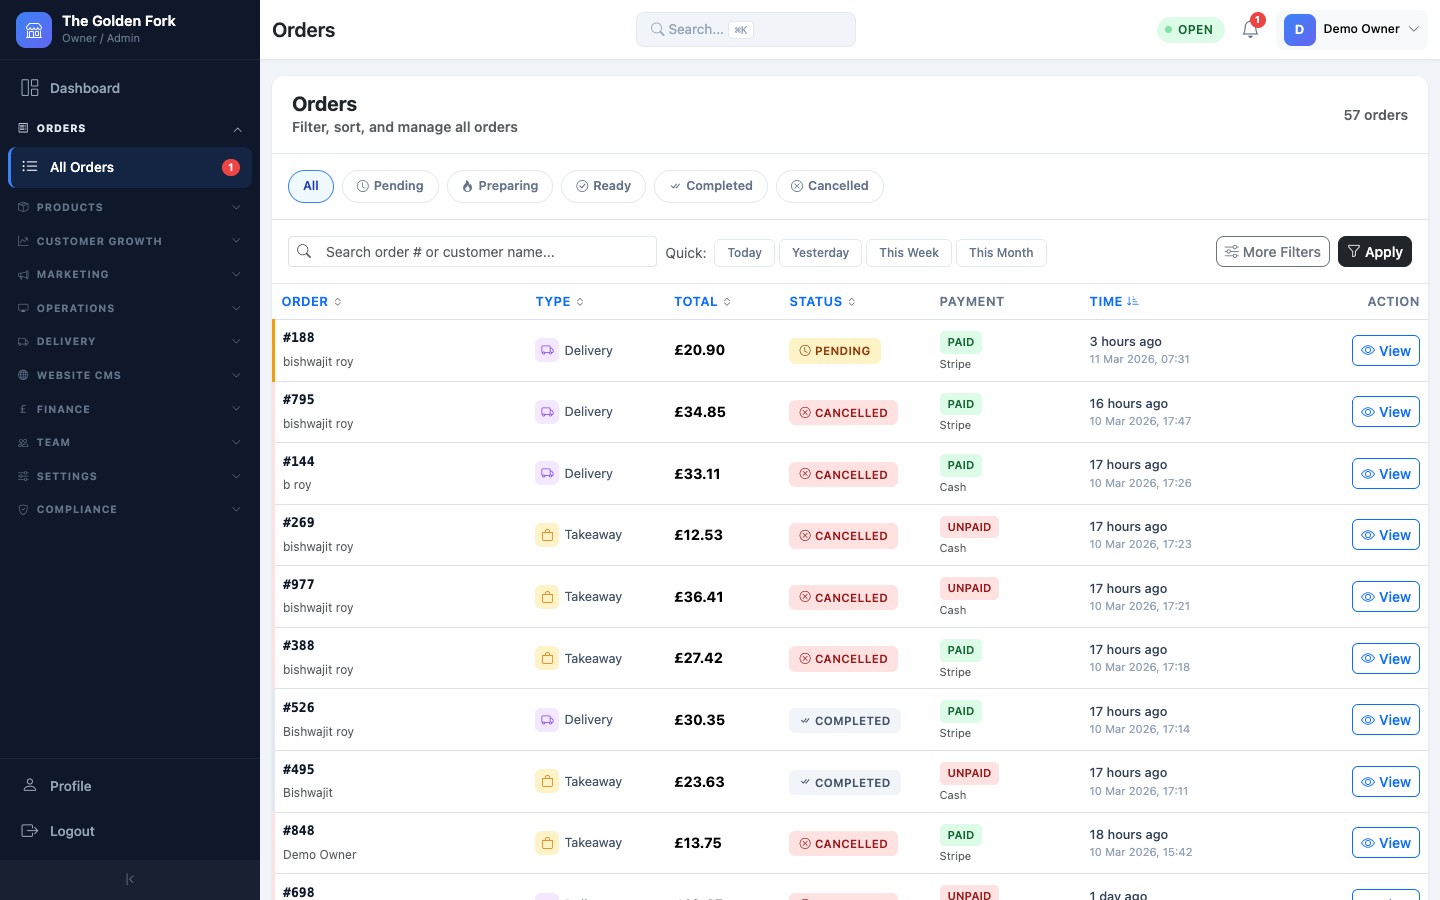Click the delivery scooter icon on order #188
This screenshot has height=900, width=1440.
(x=547, y=350)
